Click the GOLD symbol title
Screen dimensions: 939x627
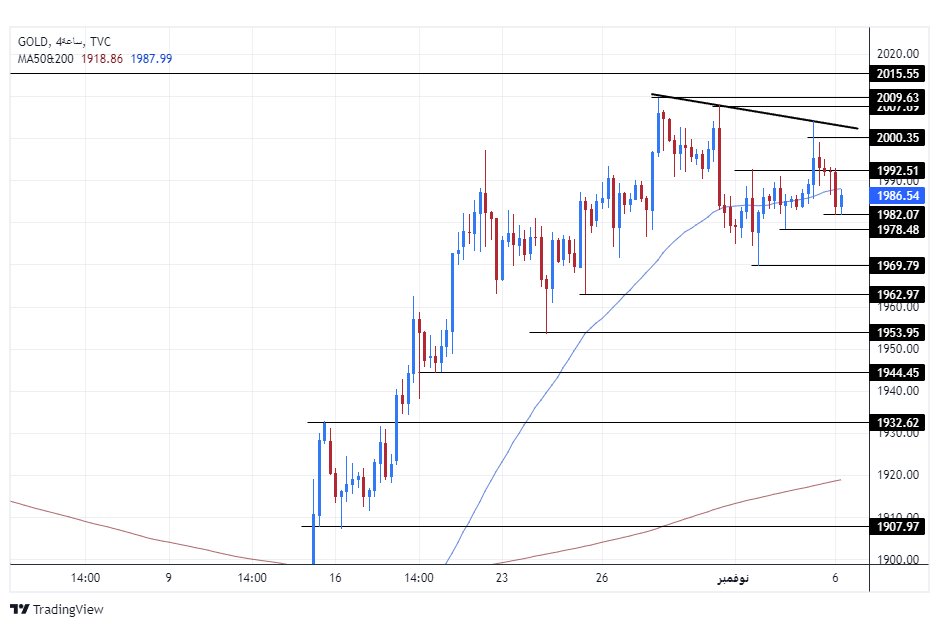(33, 41)
